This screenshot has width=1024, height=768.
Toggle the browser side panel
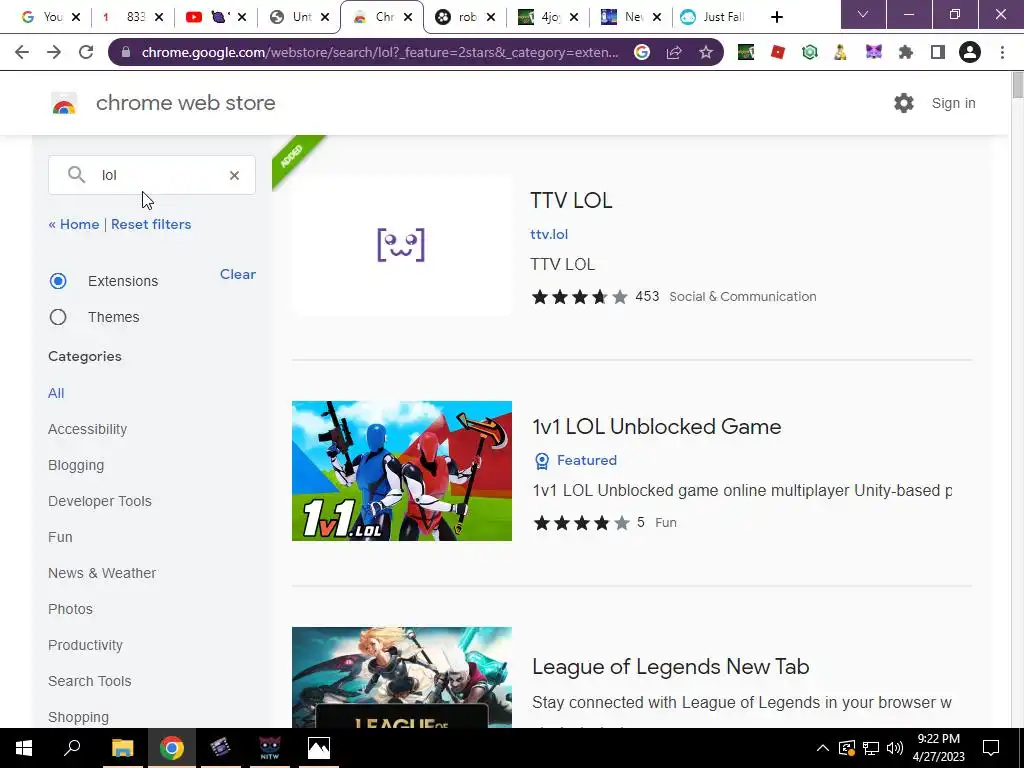click(x=938, y=52)
